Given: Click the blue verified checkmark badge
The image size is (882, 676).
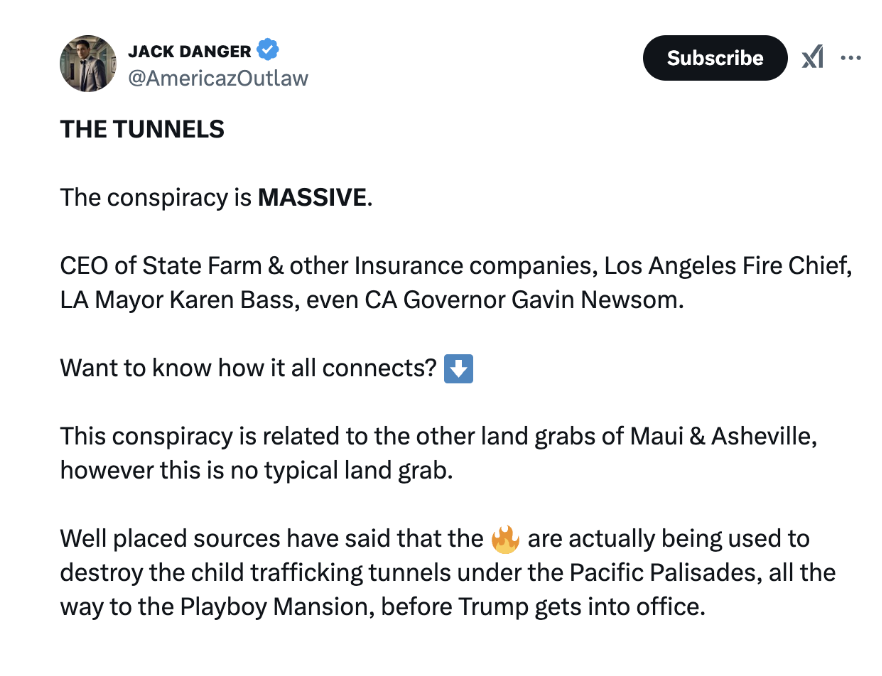Looking at the screenshot, I should (x=268, y=49).
